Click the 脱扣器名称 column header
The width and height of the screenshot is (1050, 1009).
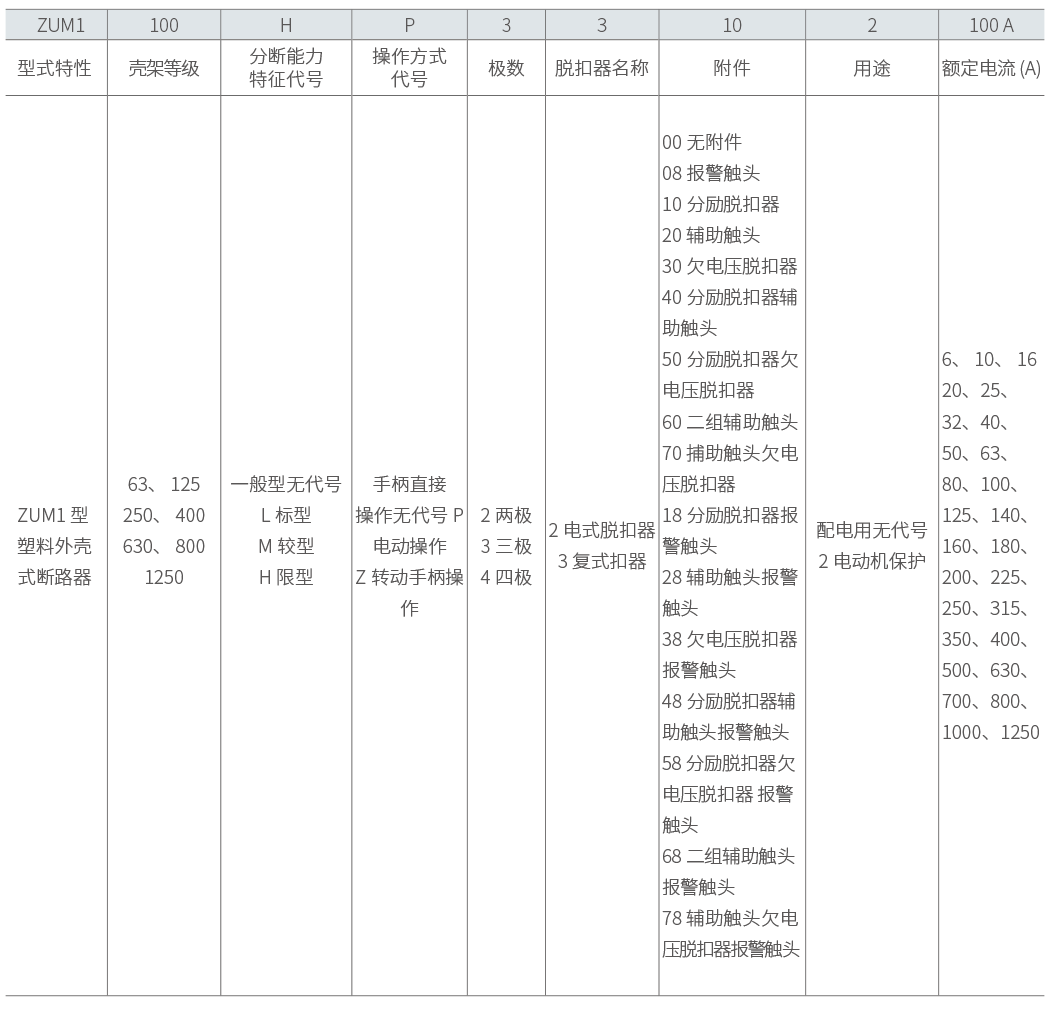click(602, 69)
